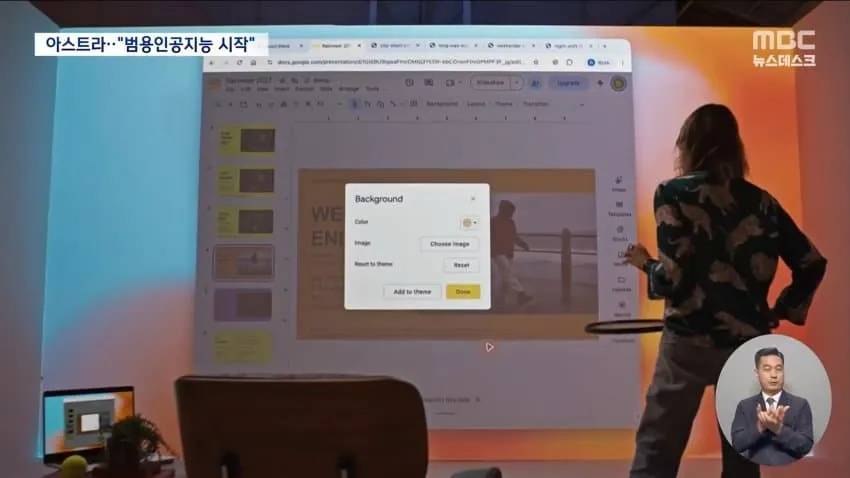
Task: Select the third slide thumbnail
Action: click(246, 221)
